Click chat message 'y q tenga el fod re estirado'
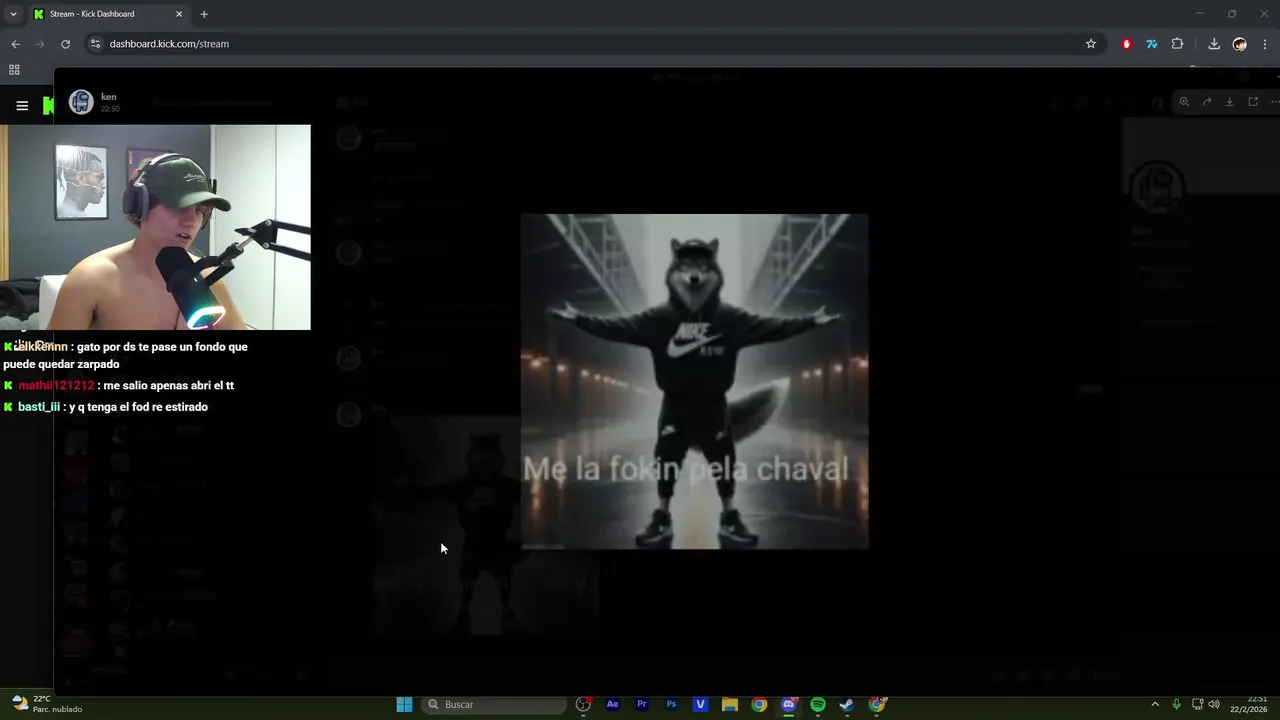The width and height of the screenshot is (1280, 720). tap(139, 407)
